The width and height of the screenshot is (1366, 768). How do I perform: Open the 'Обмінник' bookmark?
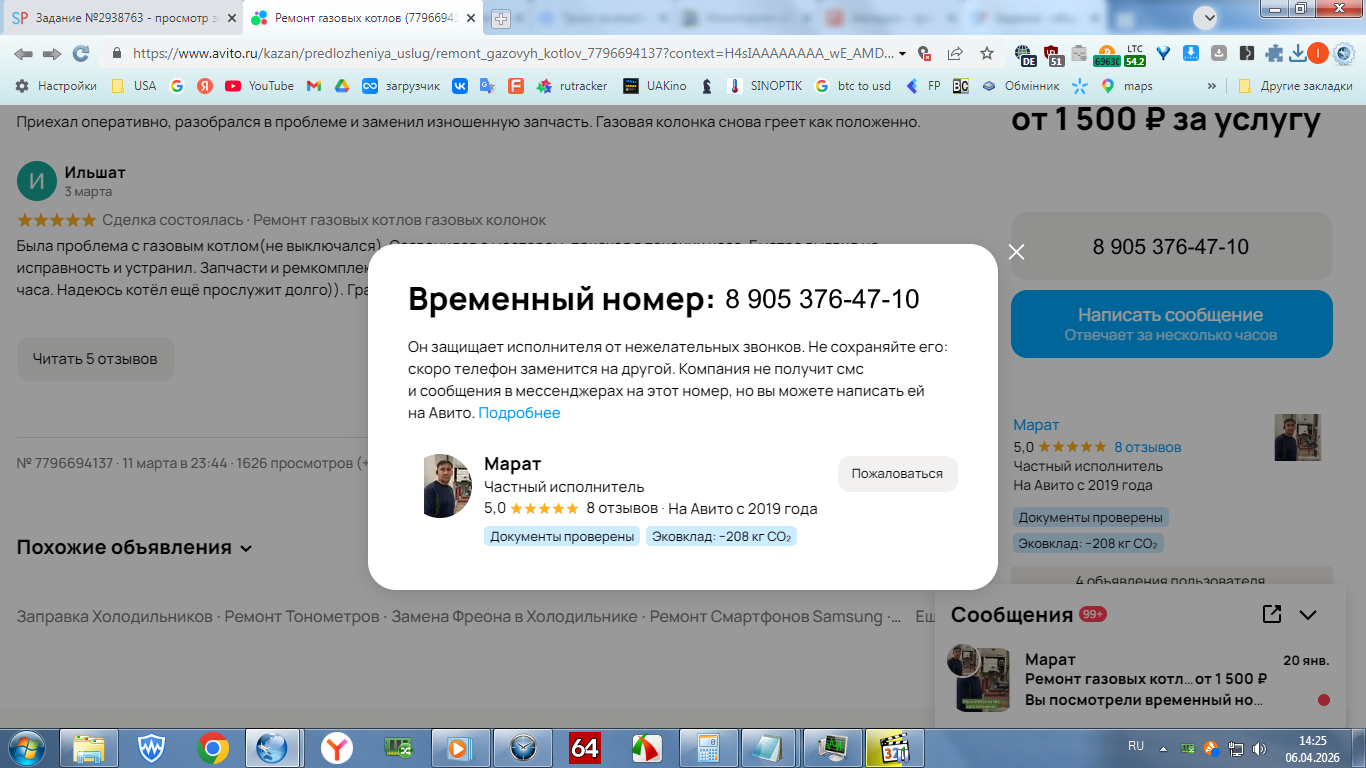(x=1020, y=86)
